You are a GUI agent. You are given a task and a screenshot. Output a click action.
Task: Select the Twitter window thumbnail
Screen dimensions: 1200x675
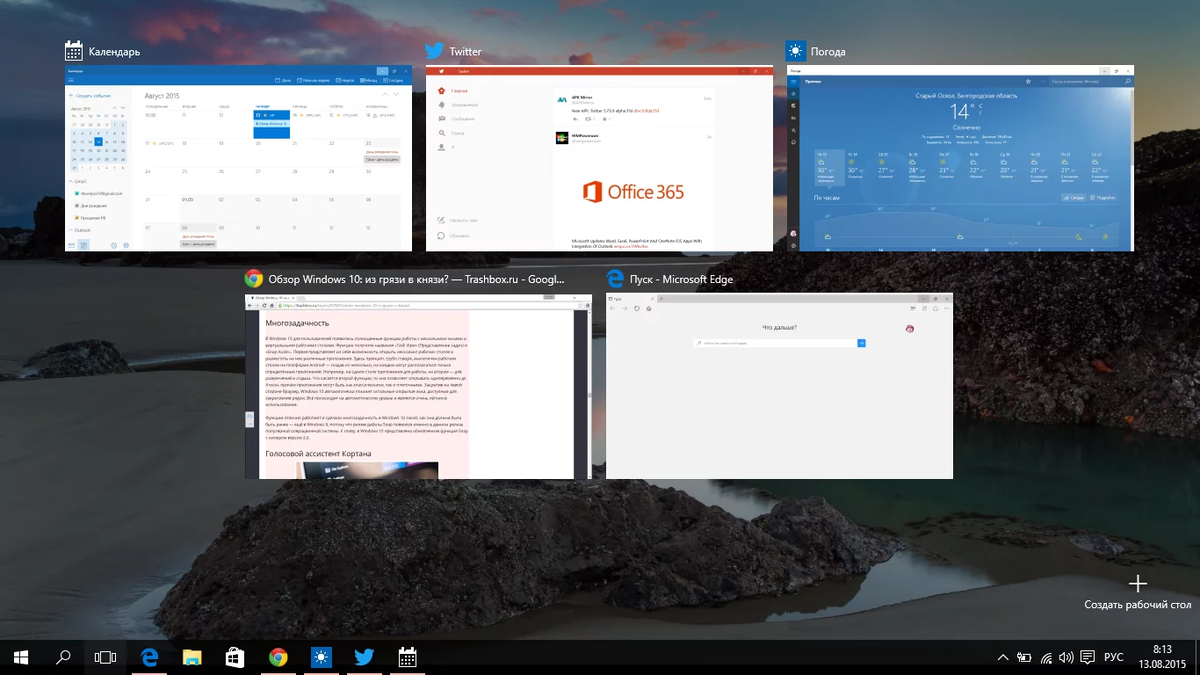tap(600, 158)
